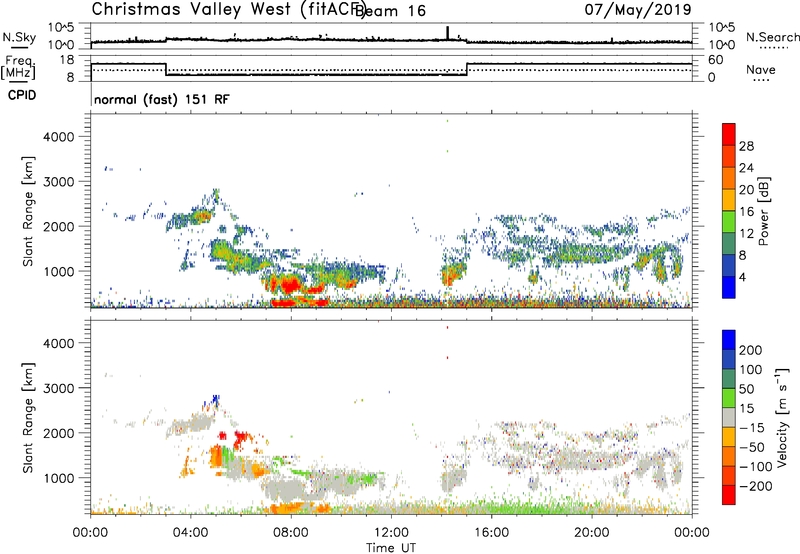Pick the light green power colorbar segment
Viewport: 800px width, 554px height.
point(729,221)
